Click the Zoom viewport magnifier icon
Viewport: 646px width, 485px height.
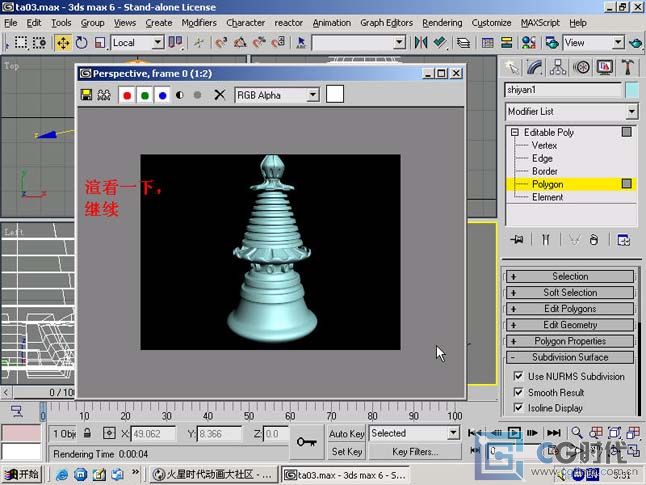point(577,433)
